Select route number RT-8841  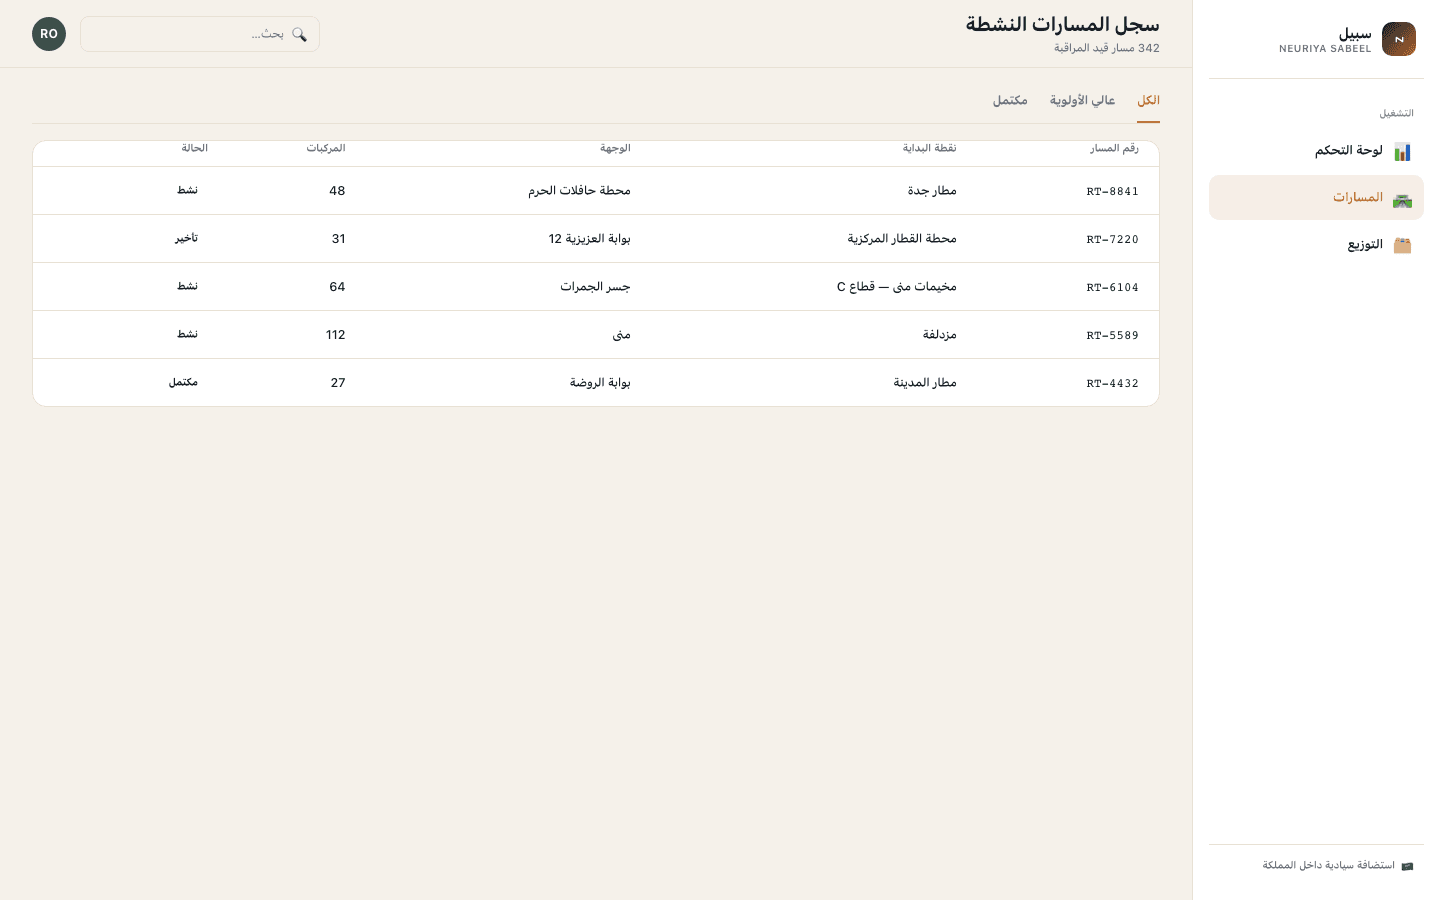[x=1113, y=191]
